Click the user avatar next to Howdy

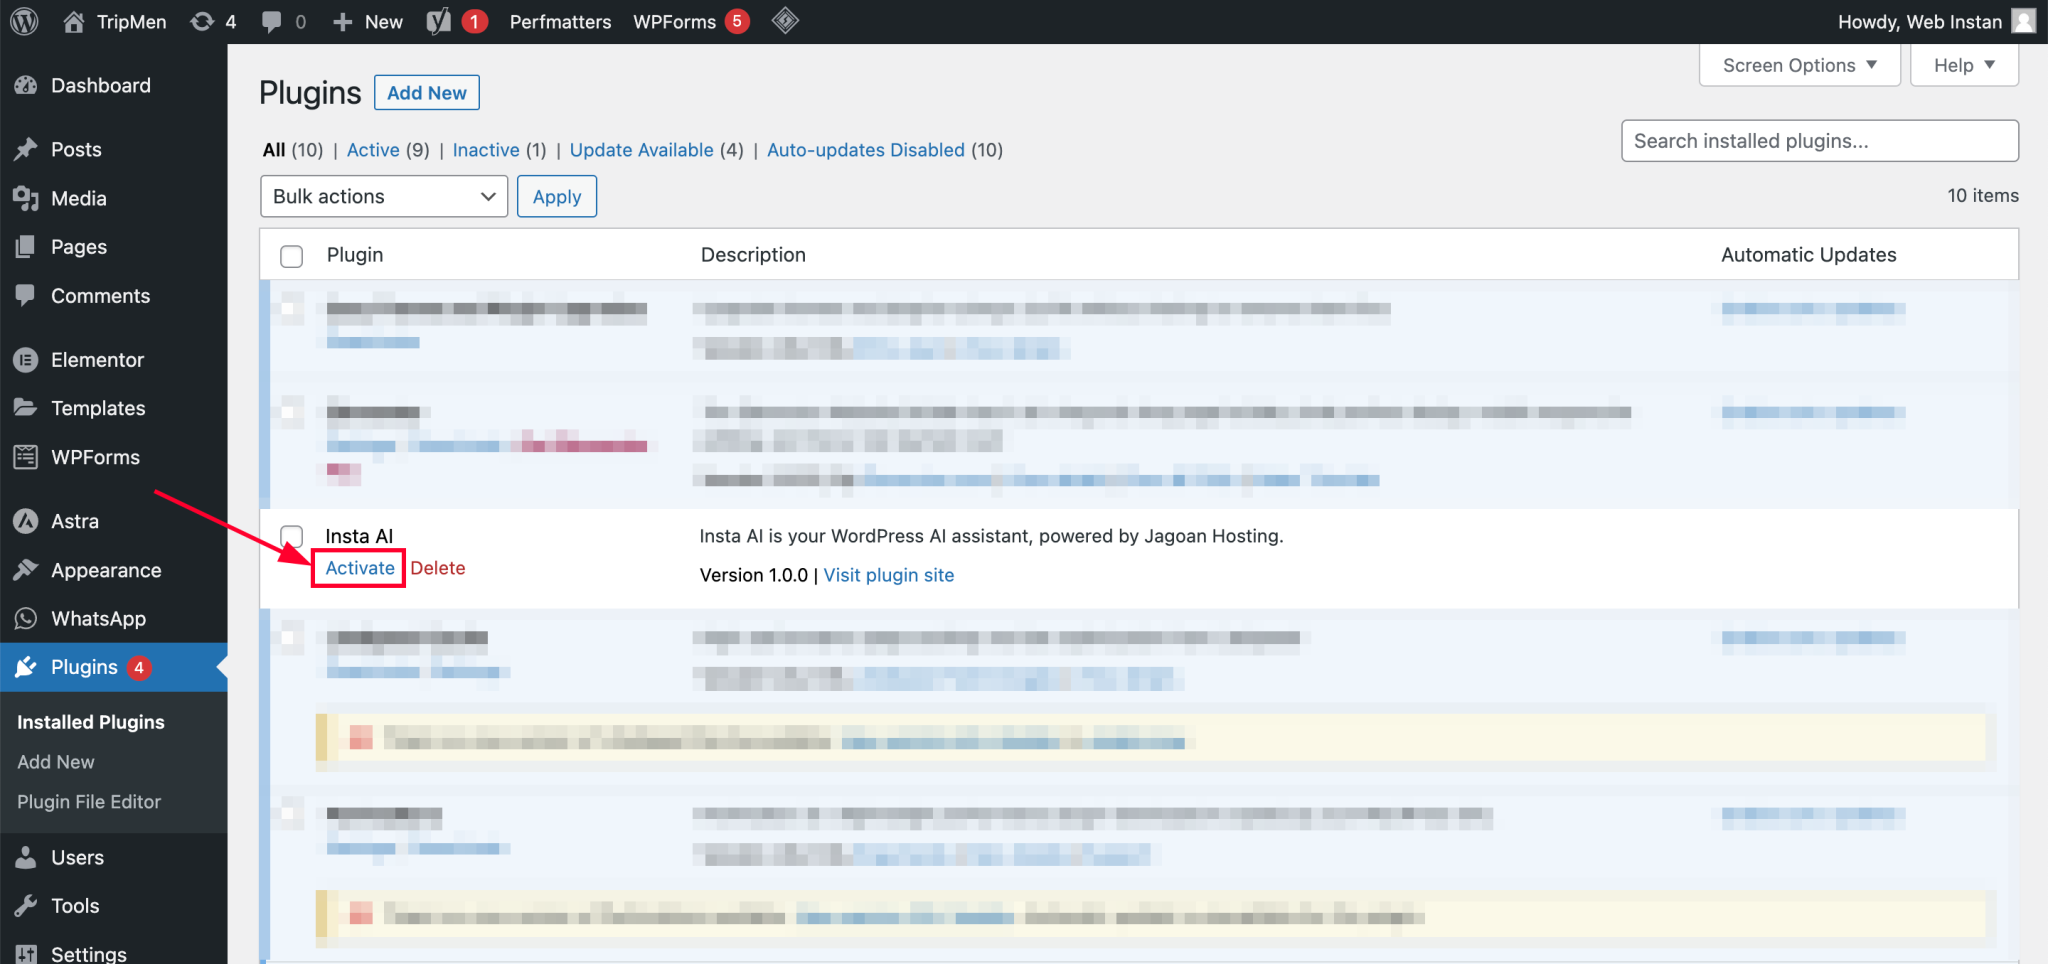pyautogui.click(x=2023, y=21)
